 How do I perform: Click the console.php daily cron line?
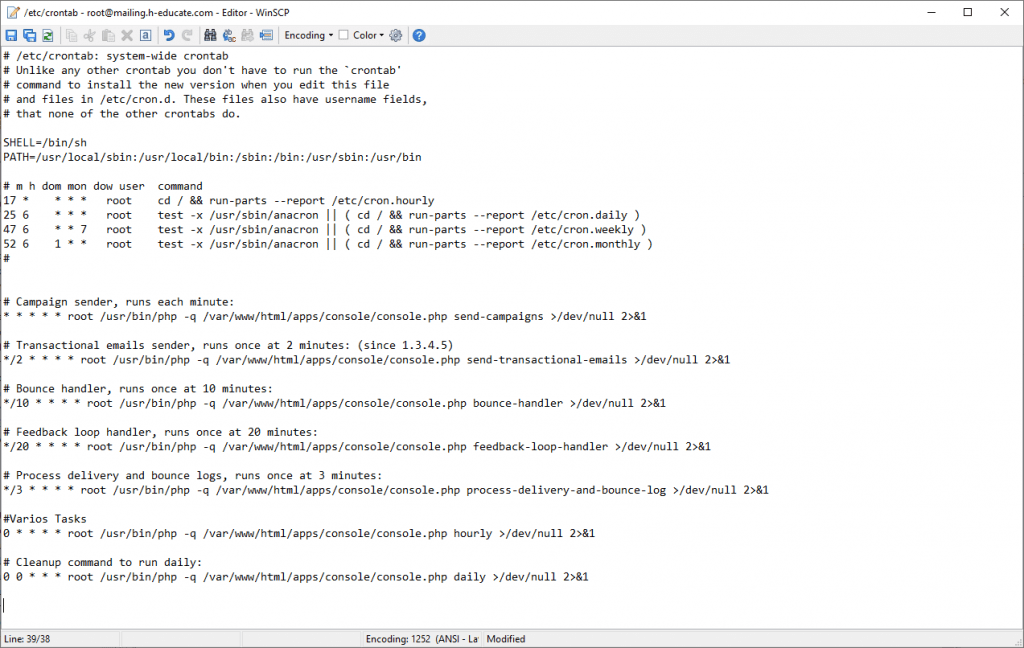click(x=296, y=577)
